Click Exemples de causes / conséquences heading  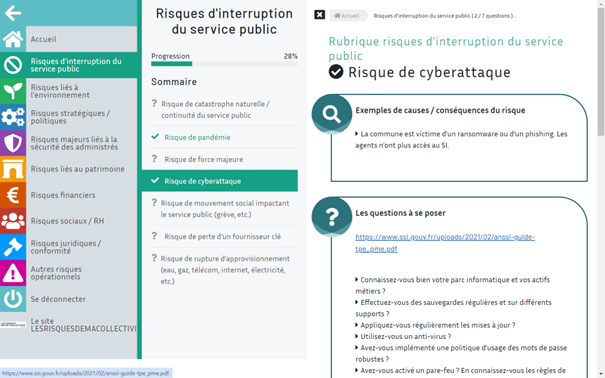tap(440, 110)
